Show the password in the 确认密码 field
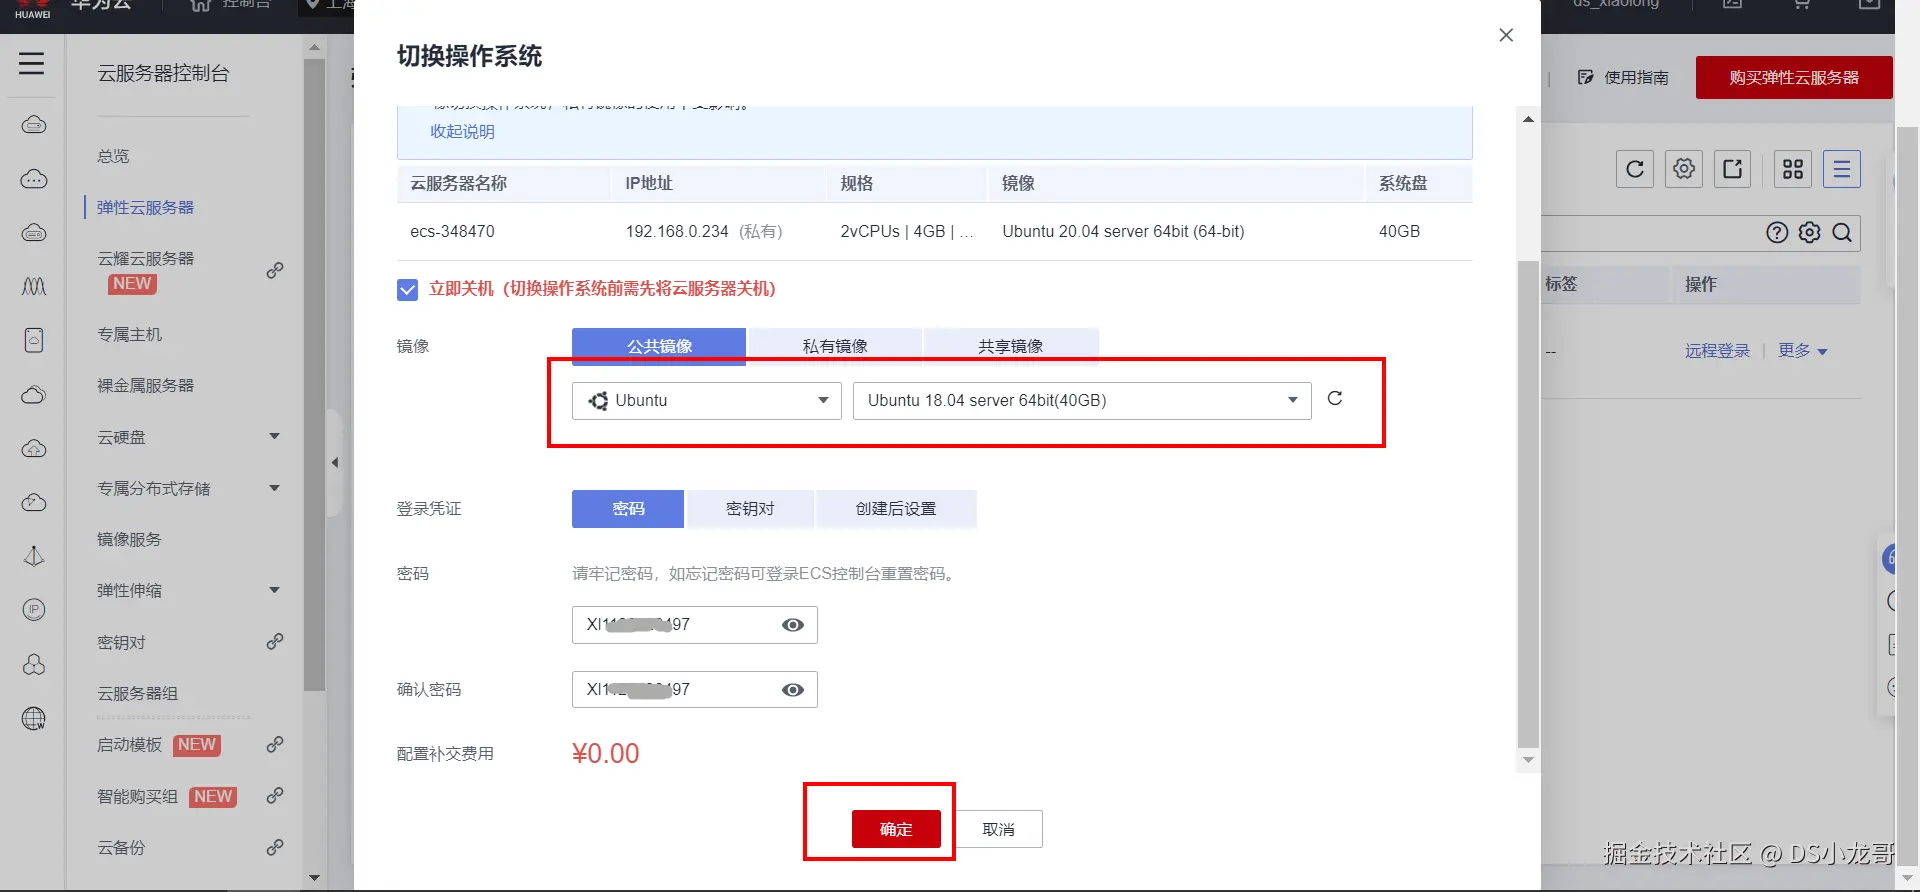The height and width of the screenshot is (892, 1920). (793, 690)
